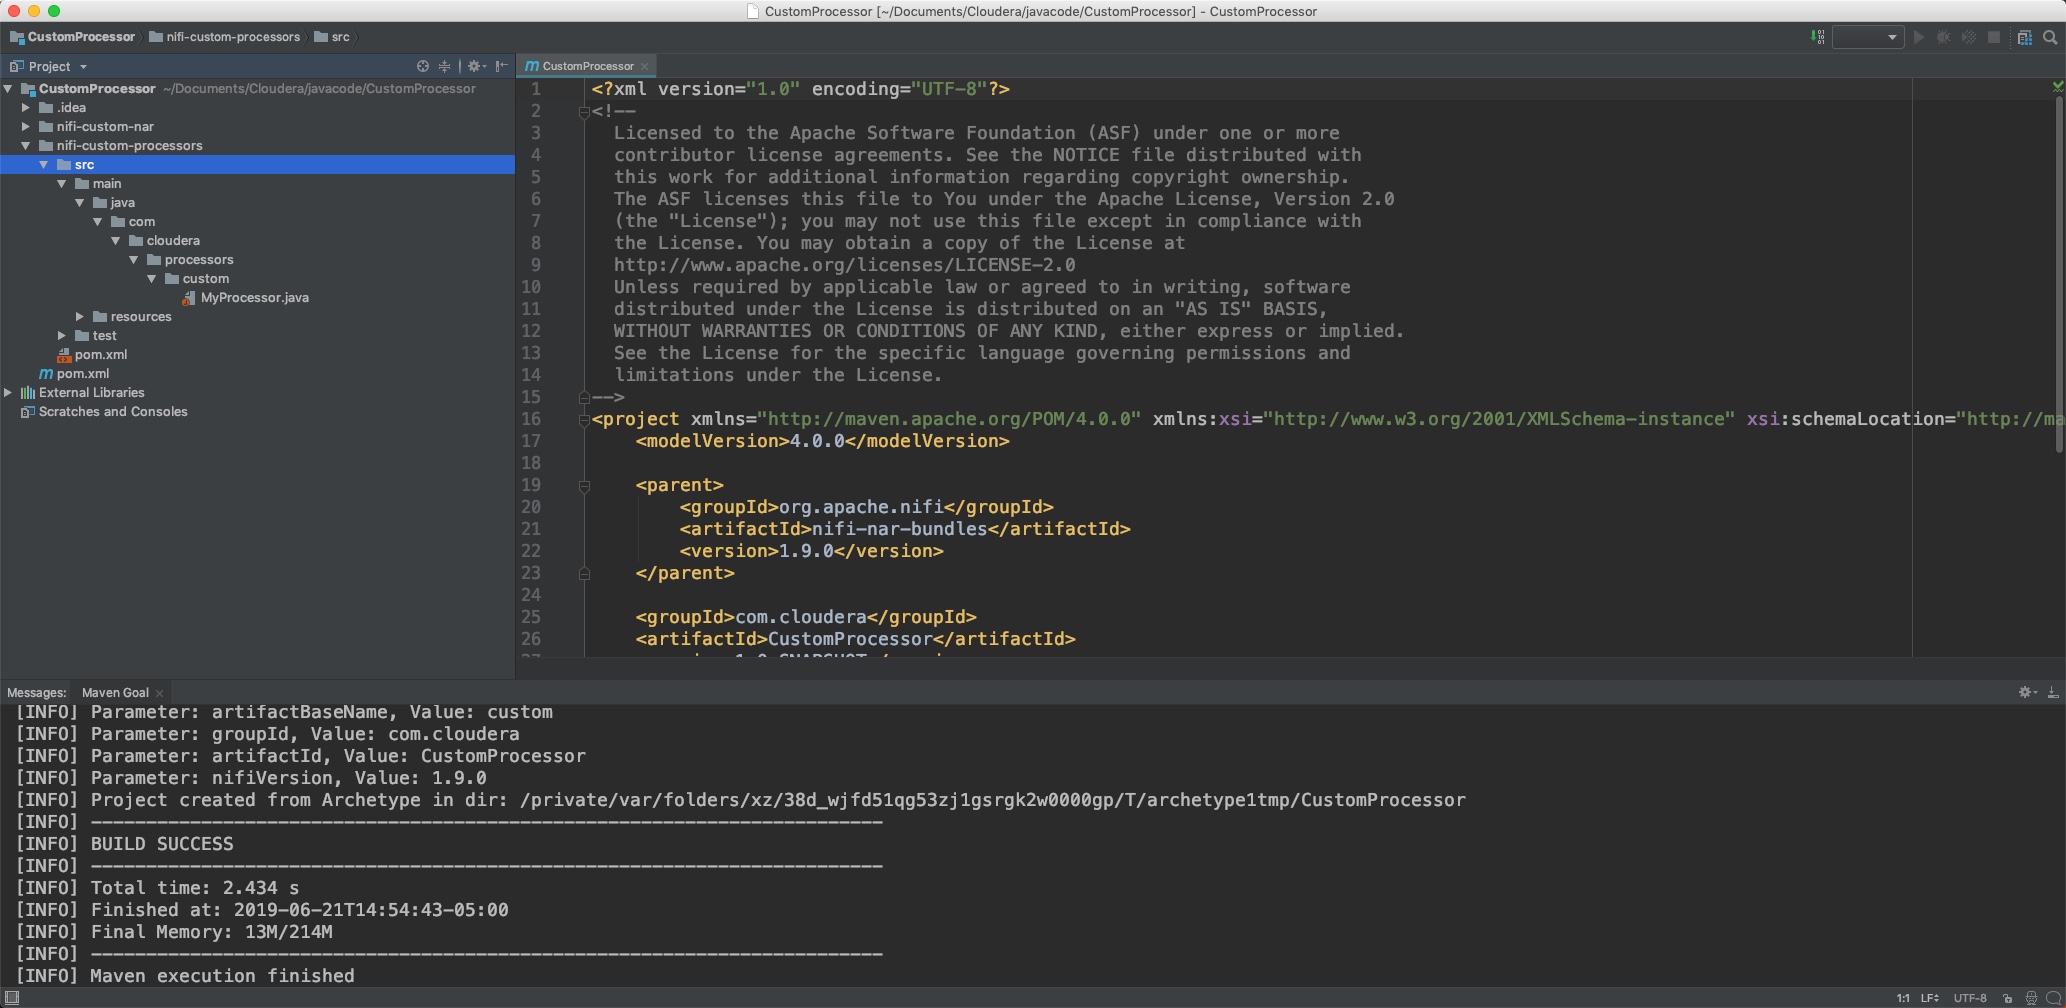Hide the Project tool window with the arrow icon
This screenshot has height=1008, width=2066.
tap(500, 66)
